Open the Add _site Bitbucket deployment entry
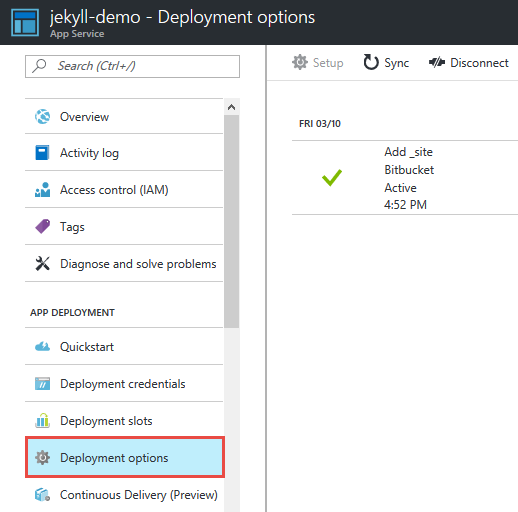518x512 pixels. coord(405,178)
